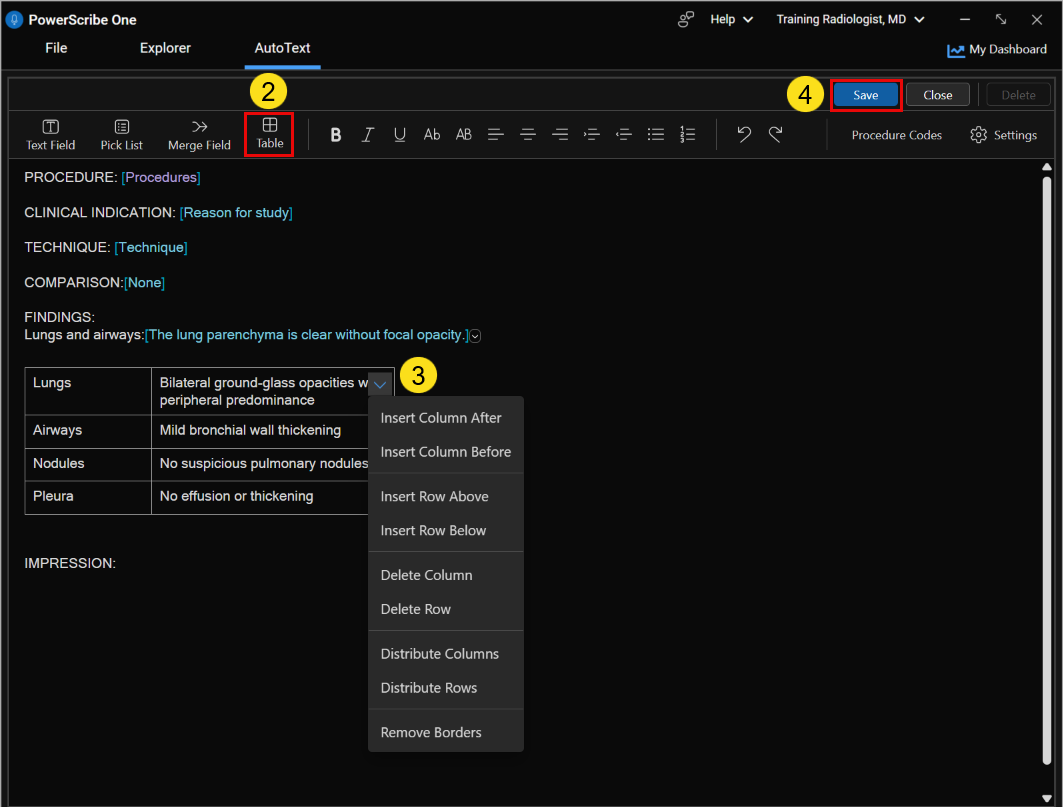Select the AutoText tab
This screenshot has width=1063, height=807.
[x=282, y=48]
